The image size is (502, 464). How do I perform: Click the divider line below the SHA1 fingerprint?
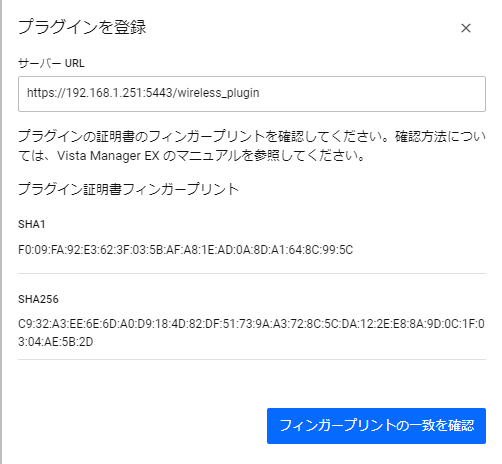[x=252, y=273]
